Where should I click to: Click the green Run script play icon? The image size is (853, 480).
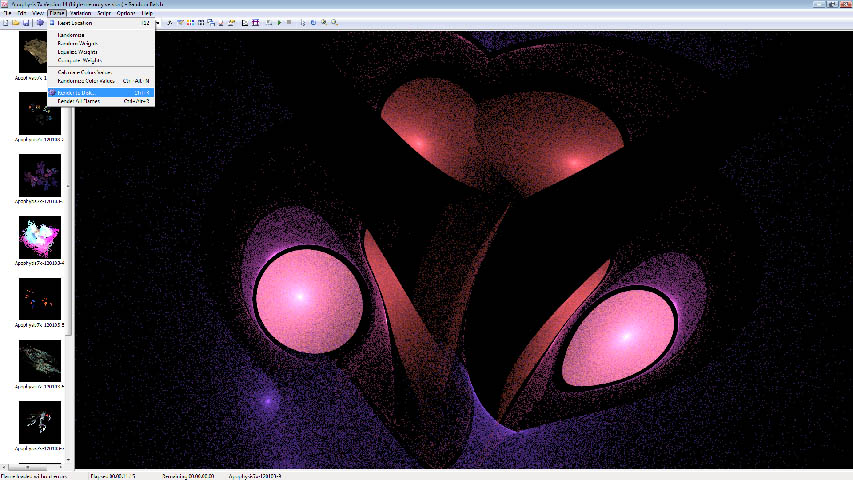coord(280,23)
